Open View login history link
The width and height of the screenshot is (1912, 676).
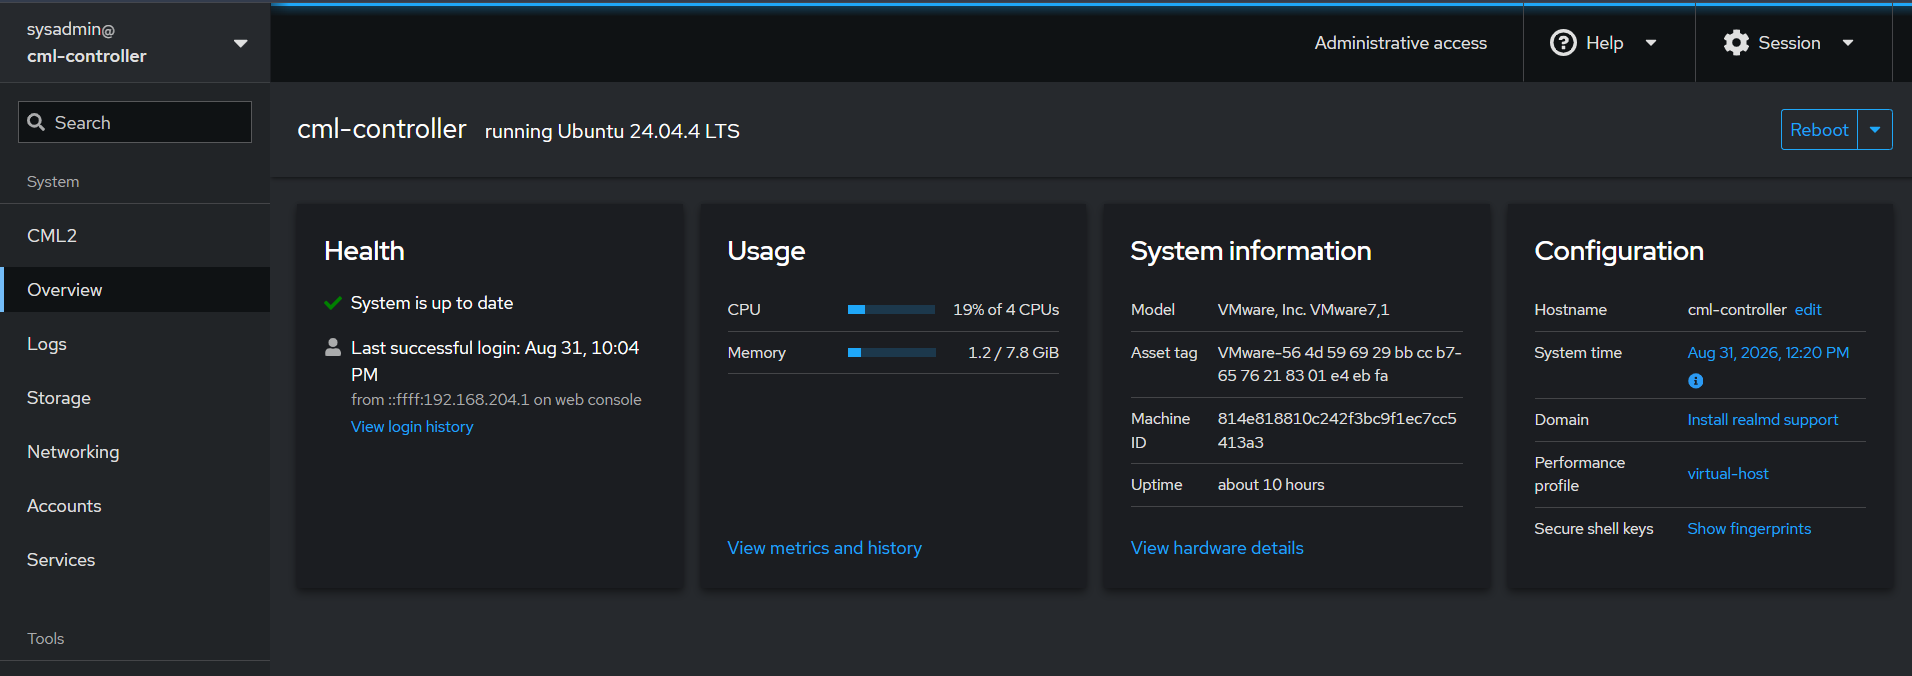click(x=412, y=427)
